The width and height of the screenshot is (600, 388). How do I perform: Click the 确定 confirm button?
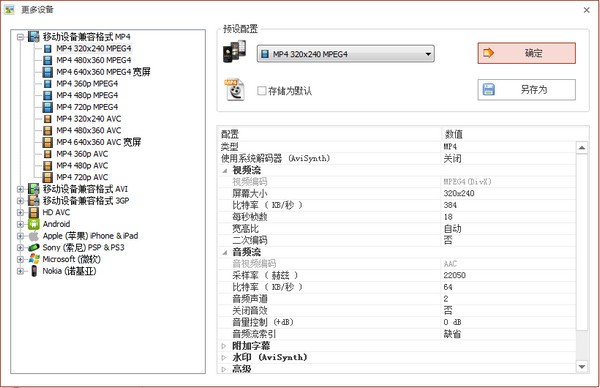(x=526, y=53)
